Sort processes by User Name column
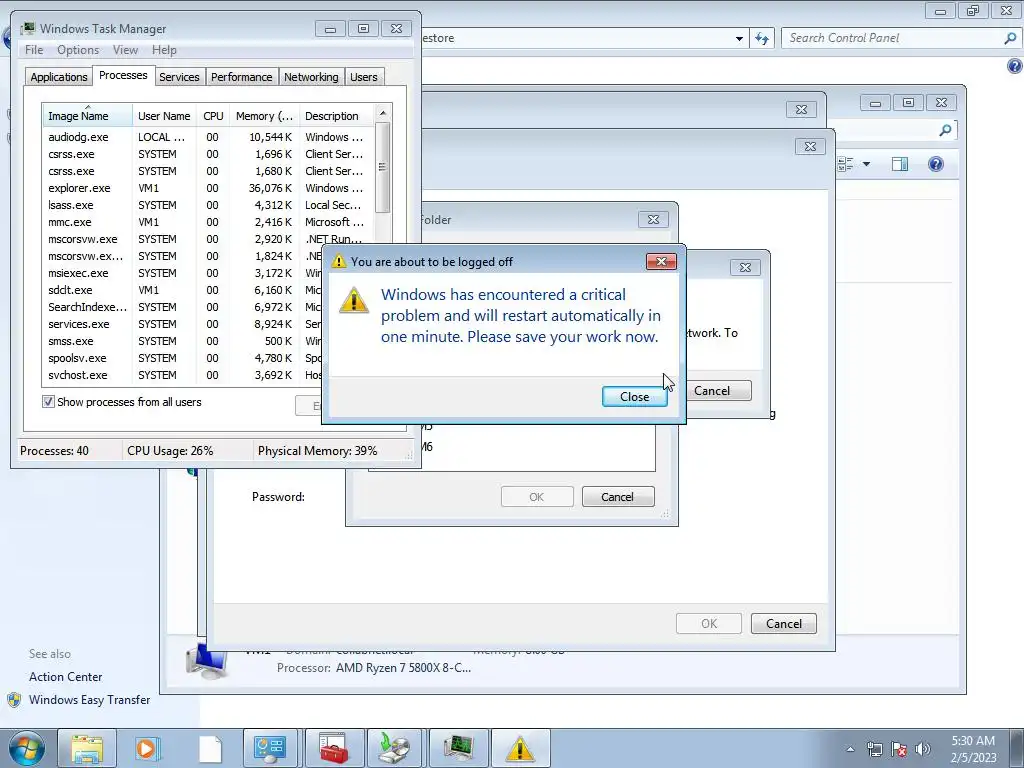This screenshot has width=1024, height=768. point(164,116)
